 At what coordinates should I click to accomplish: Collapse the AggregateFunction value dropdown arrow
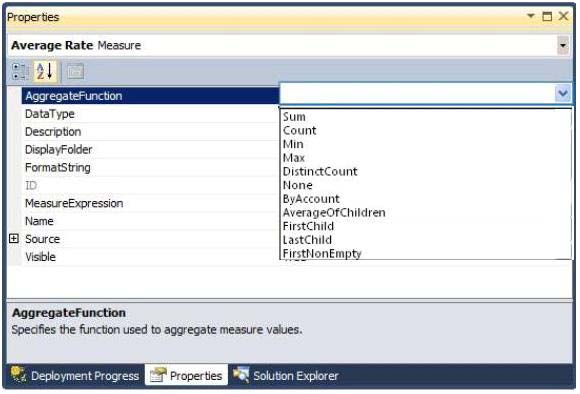(x=563, y=93)
